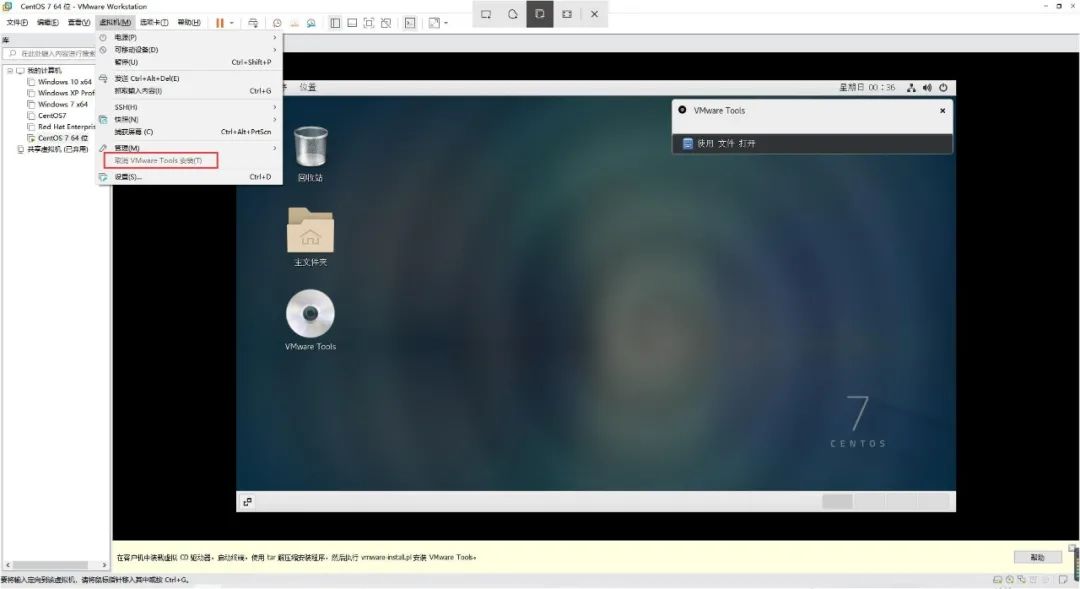Open the dropdown arrow beside the stretch icon

[446, 23]
